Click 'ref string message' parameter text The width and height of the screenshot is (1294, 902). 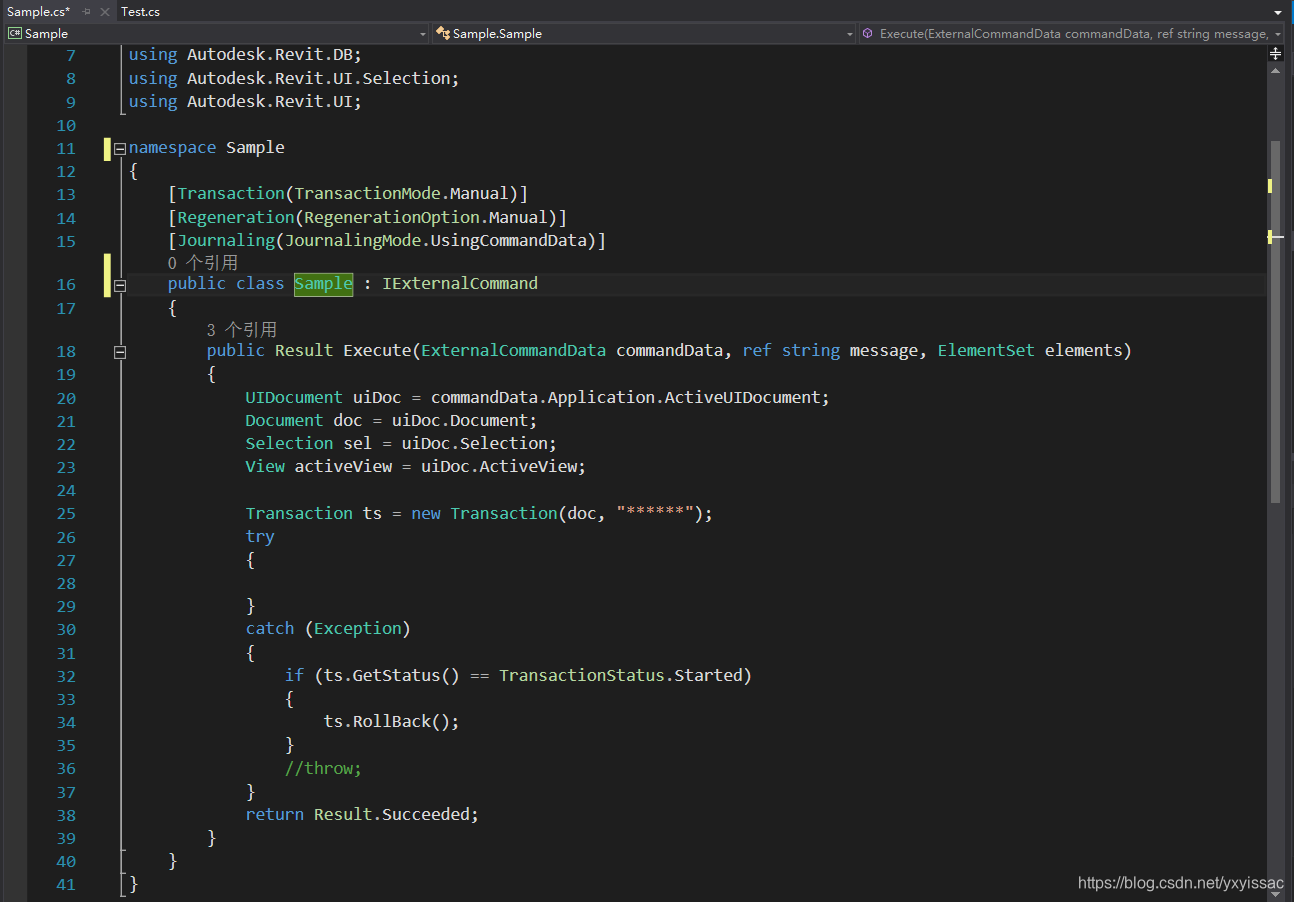(x=831, y=351)
